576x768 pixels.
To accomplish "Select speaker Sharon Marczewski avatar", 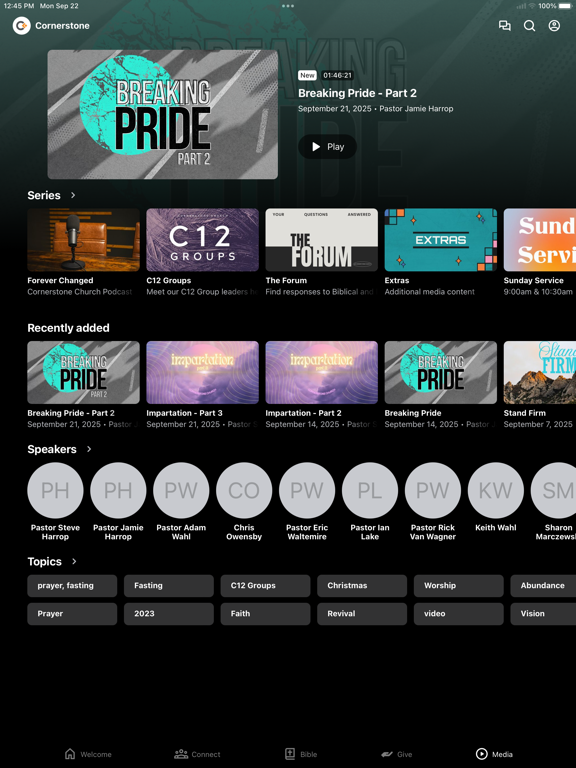I will 553,490.
